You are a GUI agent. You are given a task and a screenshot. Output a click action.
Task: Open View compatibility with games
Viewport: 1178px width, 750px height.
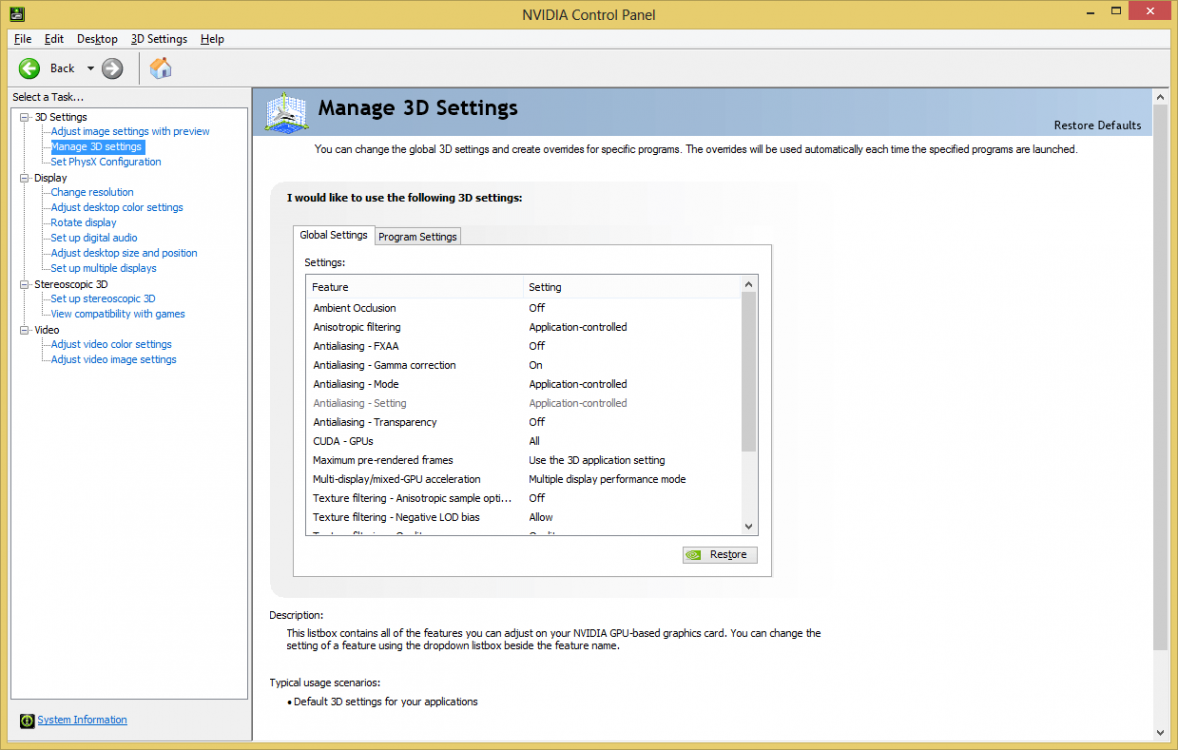click(x=117, y=314)
